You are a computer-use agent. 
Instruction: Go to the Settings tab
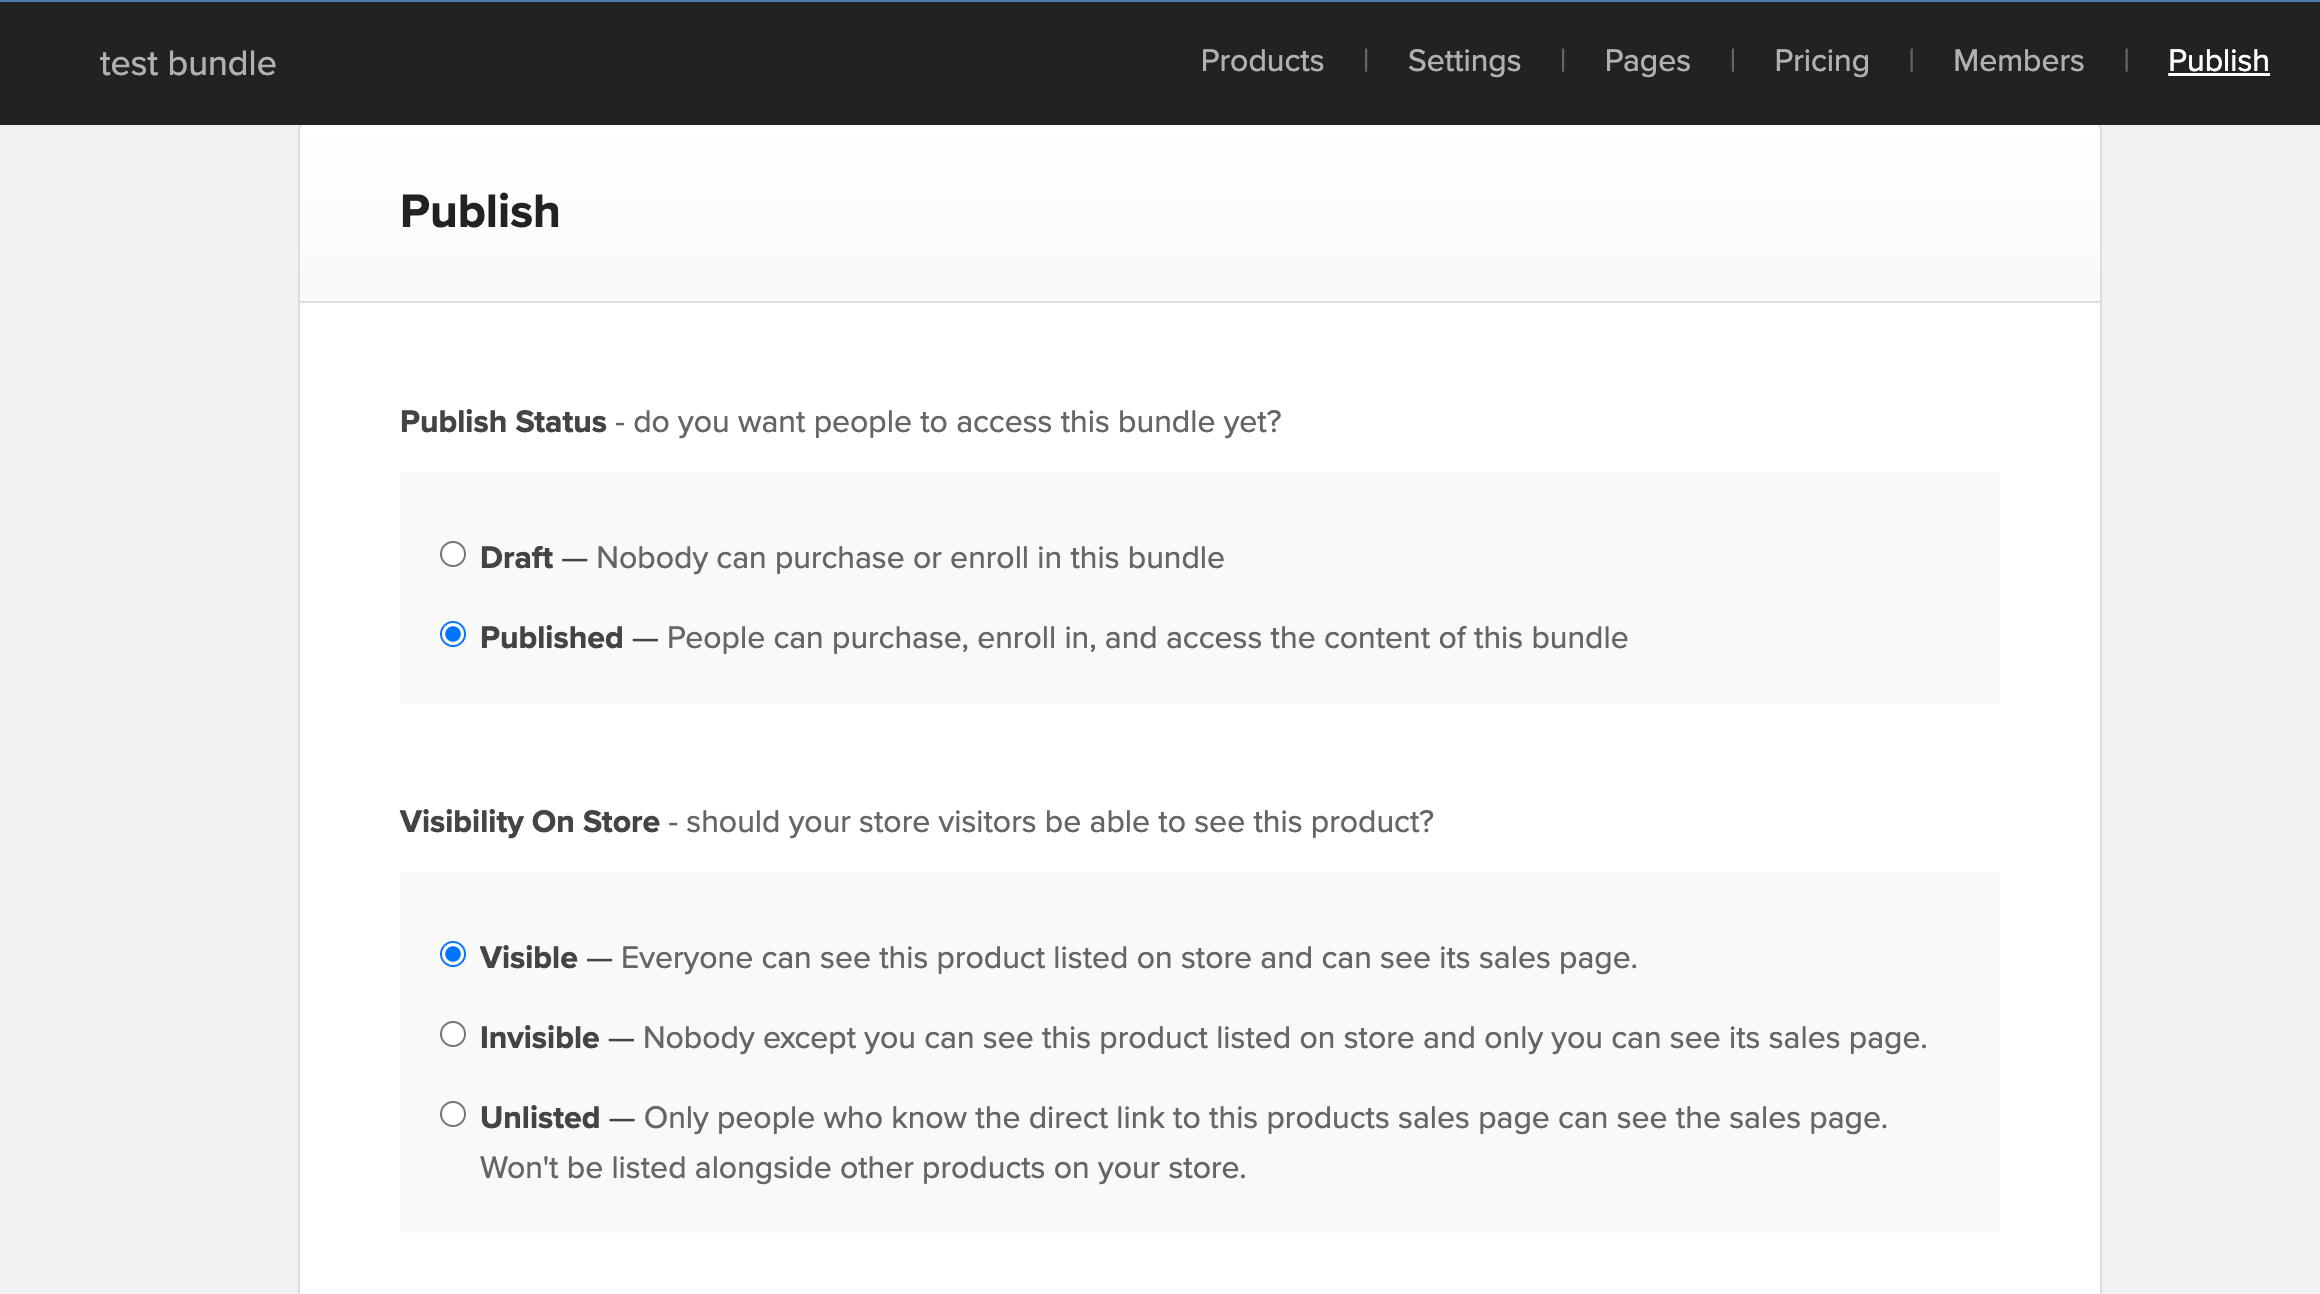tap(1464, 61)
